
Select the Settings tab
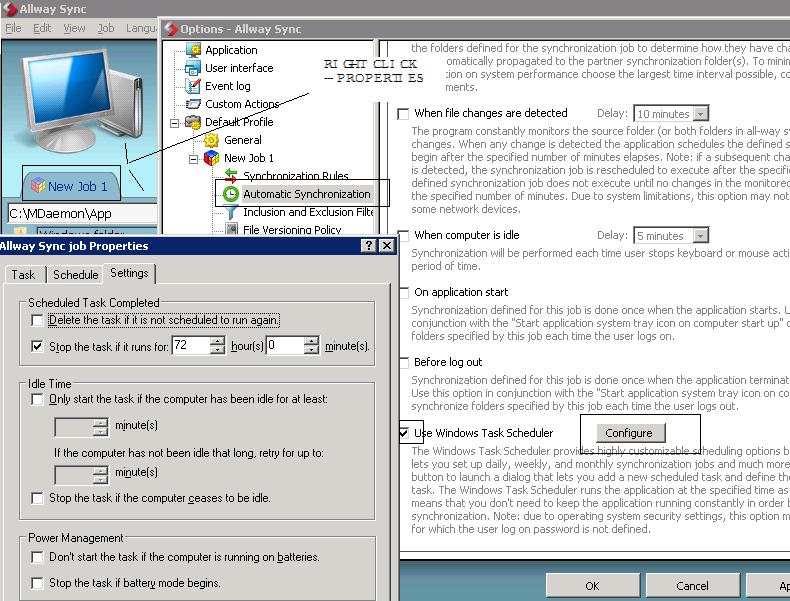point(129,273)
